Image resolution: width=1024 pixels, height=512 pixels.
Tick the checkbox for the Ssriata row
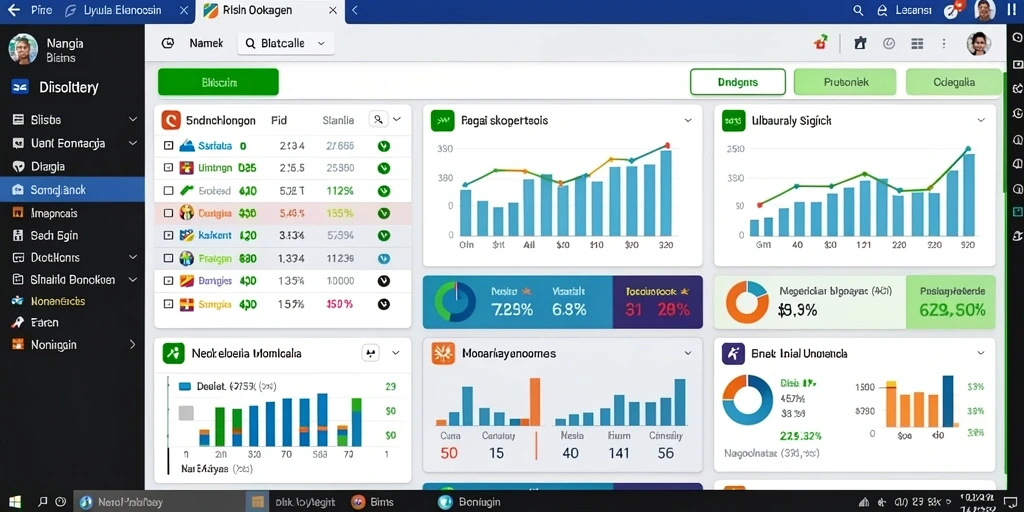click(168, 146)
